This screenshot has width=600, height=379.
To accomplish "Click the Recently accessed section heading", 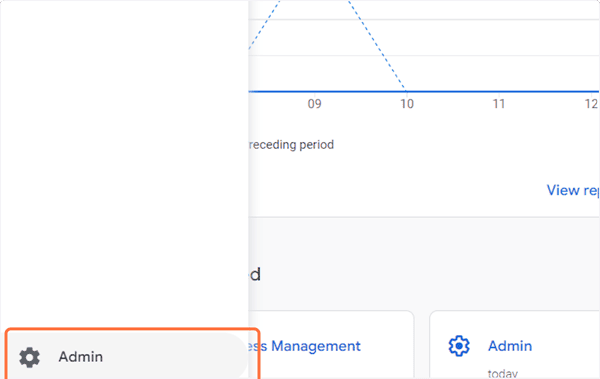I will (255, 274).
